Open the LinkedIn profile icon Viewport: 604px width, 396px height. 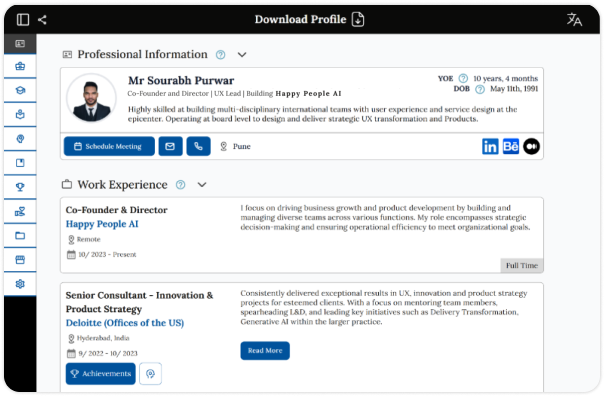[x=490, y=146]
